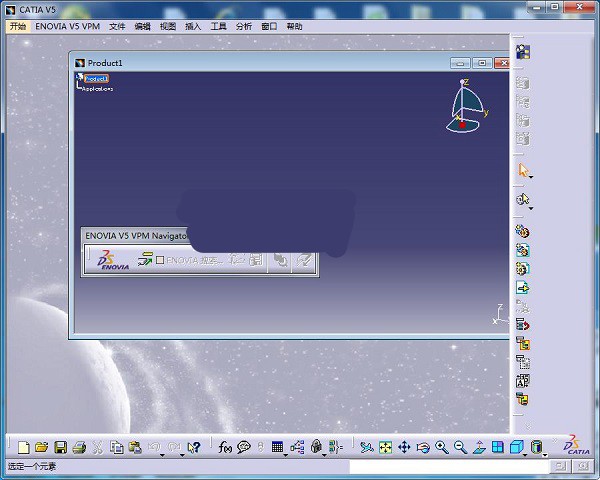
Task: Expand the design table dropdown arrow
Action: tap(285, 455)
